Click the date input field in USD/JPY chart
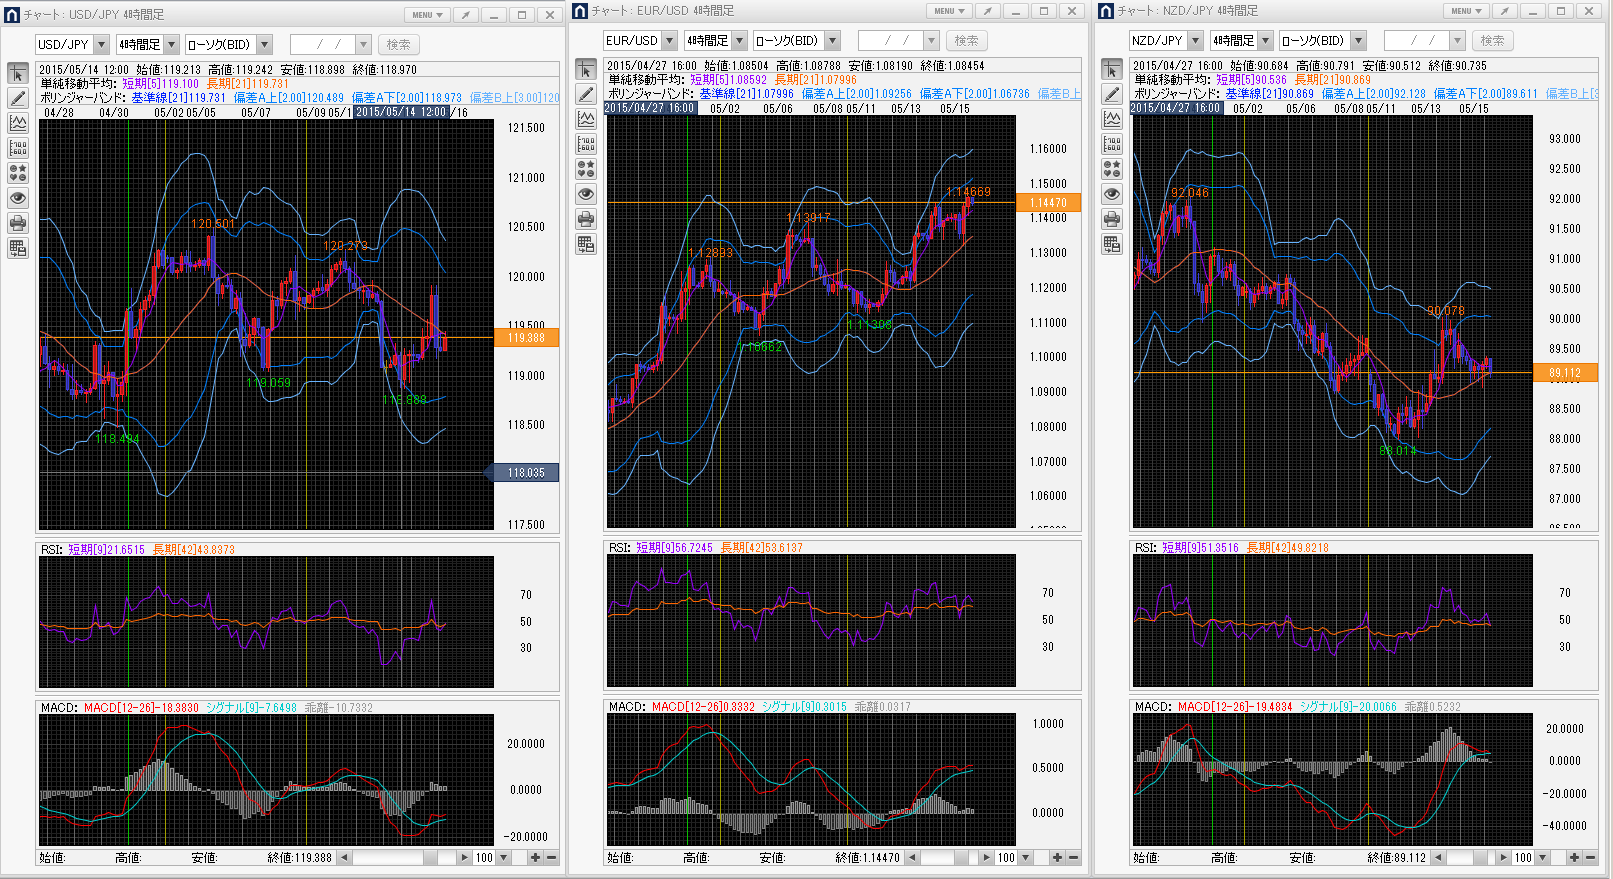1613x879 pixels. pyautogui.click(x=322, y=44)
